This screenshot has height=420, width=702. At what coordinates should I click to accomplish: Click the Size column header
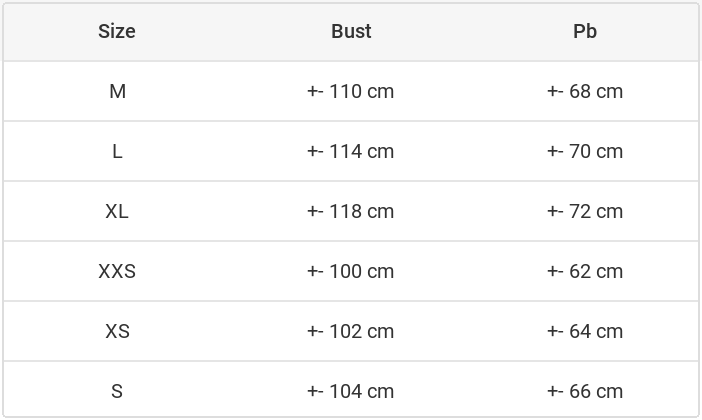click(x=117, y=31)
